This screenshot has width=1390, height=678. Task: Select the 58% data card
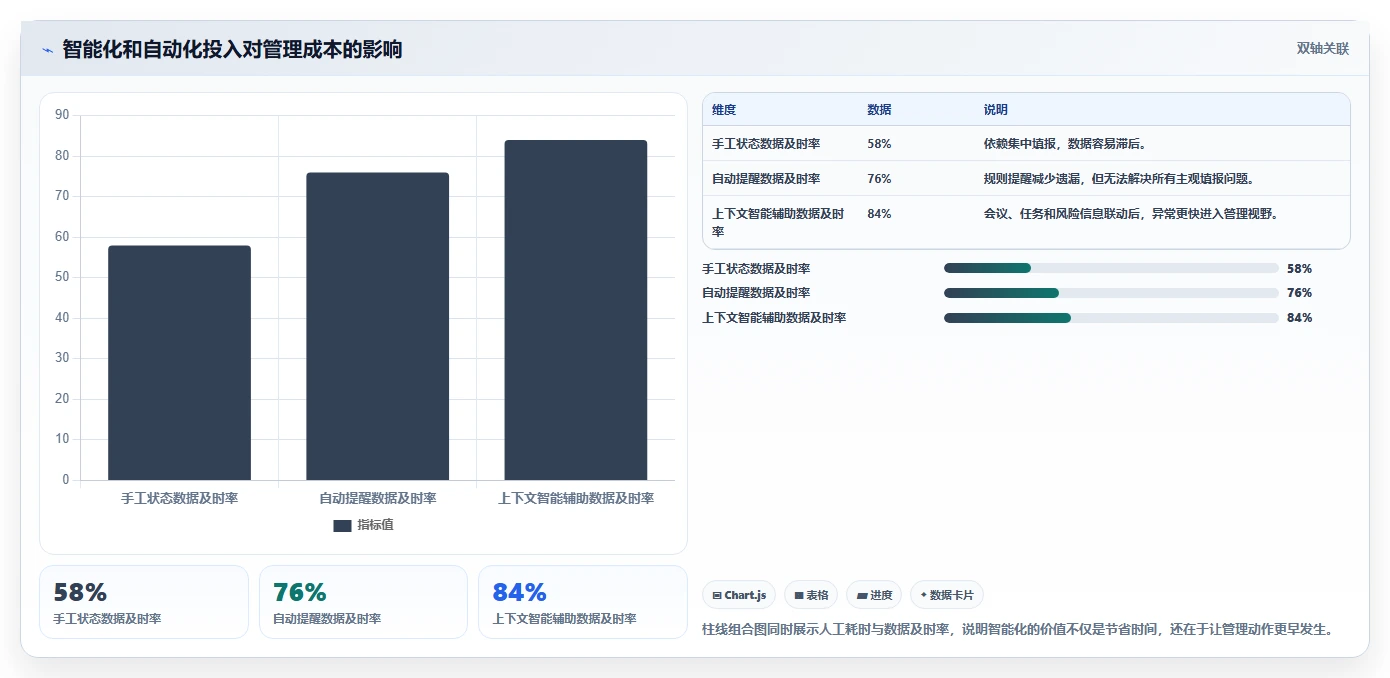pos(144,602)
